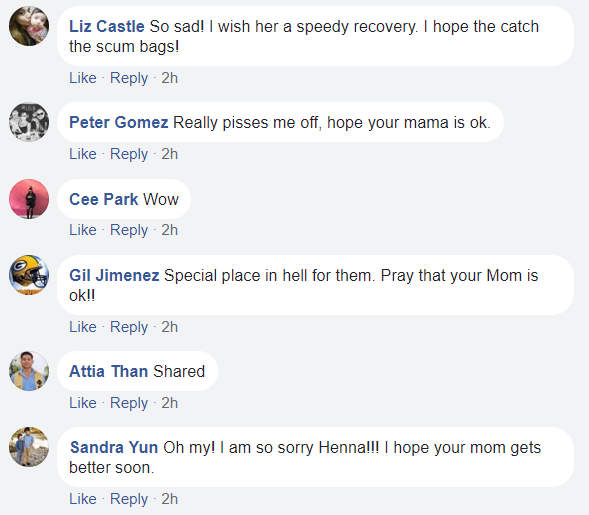Visit Sandra Yun's name link
The image size is (589, 515).
click(x=114, y=447)
